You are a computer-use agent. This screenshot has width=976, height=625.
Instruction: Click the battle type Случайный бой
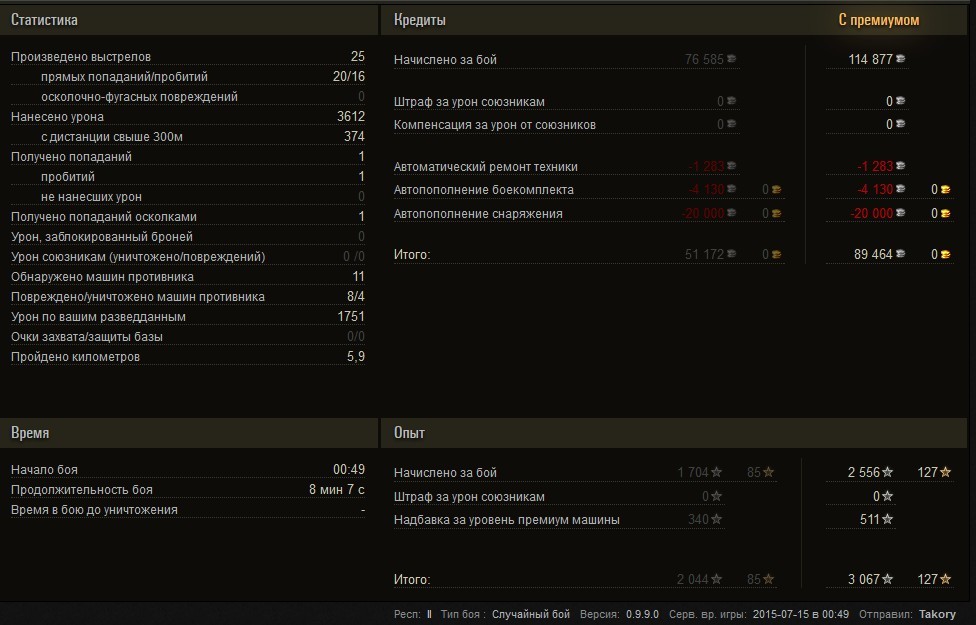[531, 614]
